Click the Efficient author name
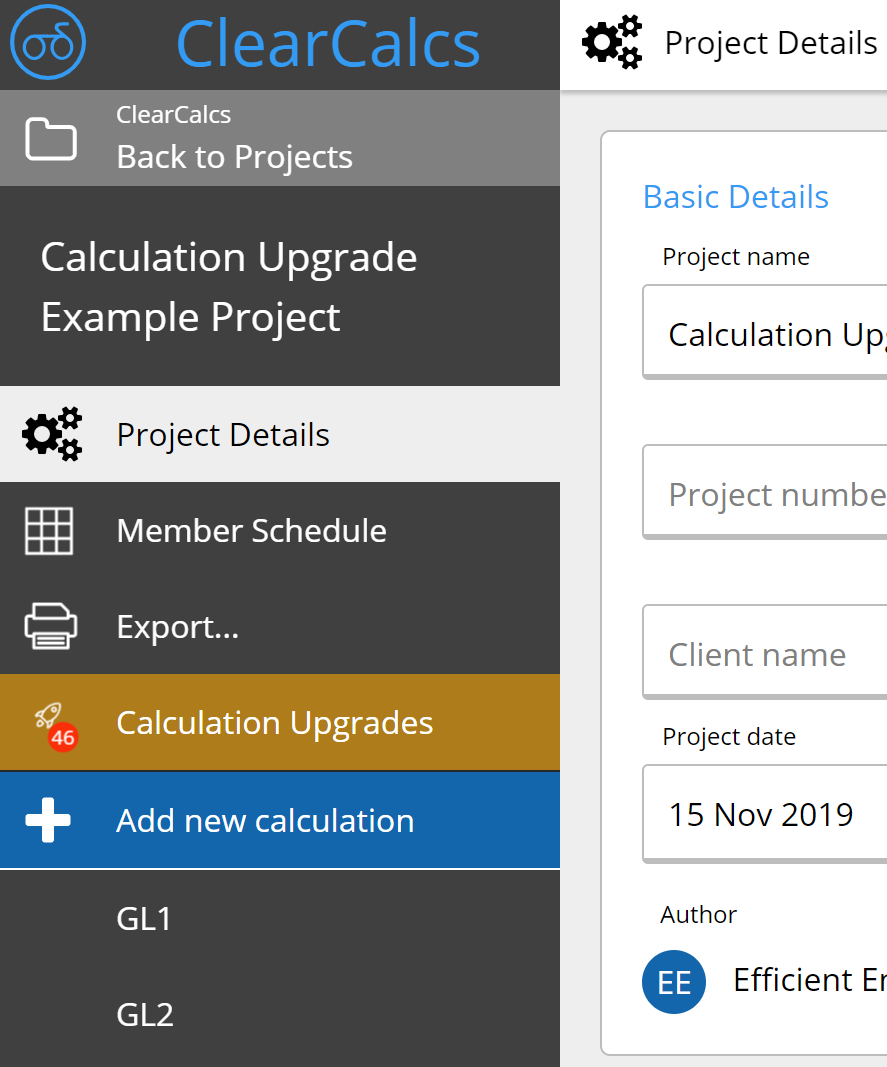The width and height of the screenshot is (887, 1067). tap(810, 981)
